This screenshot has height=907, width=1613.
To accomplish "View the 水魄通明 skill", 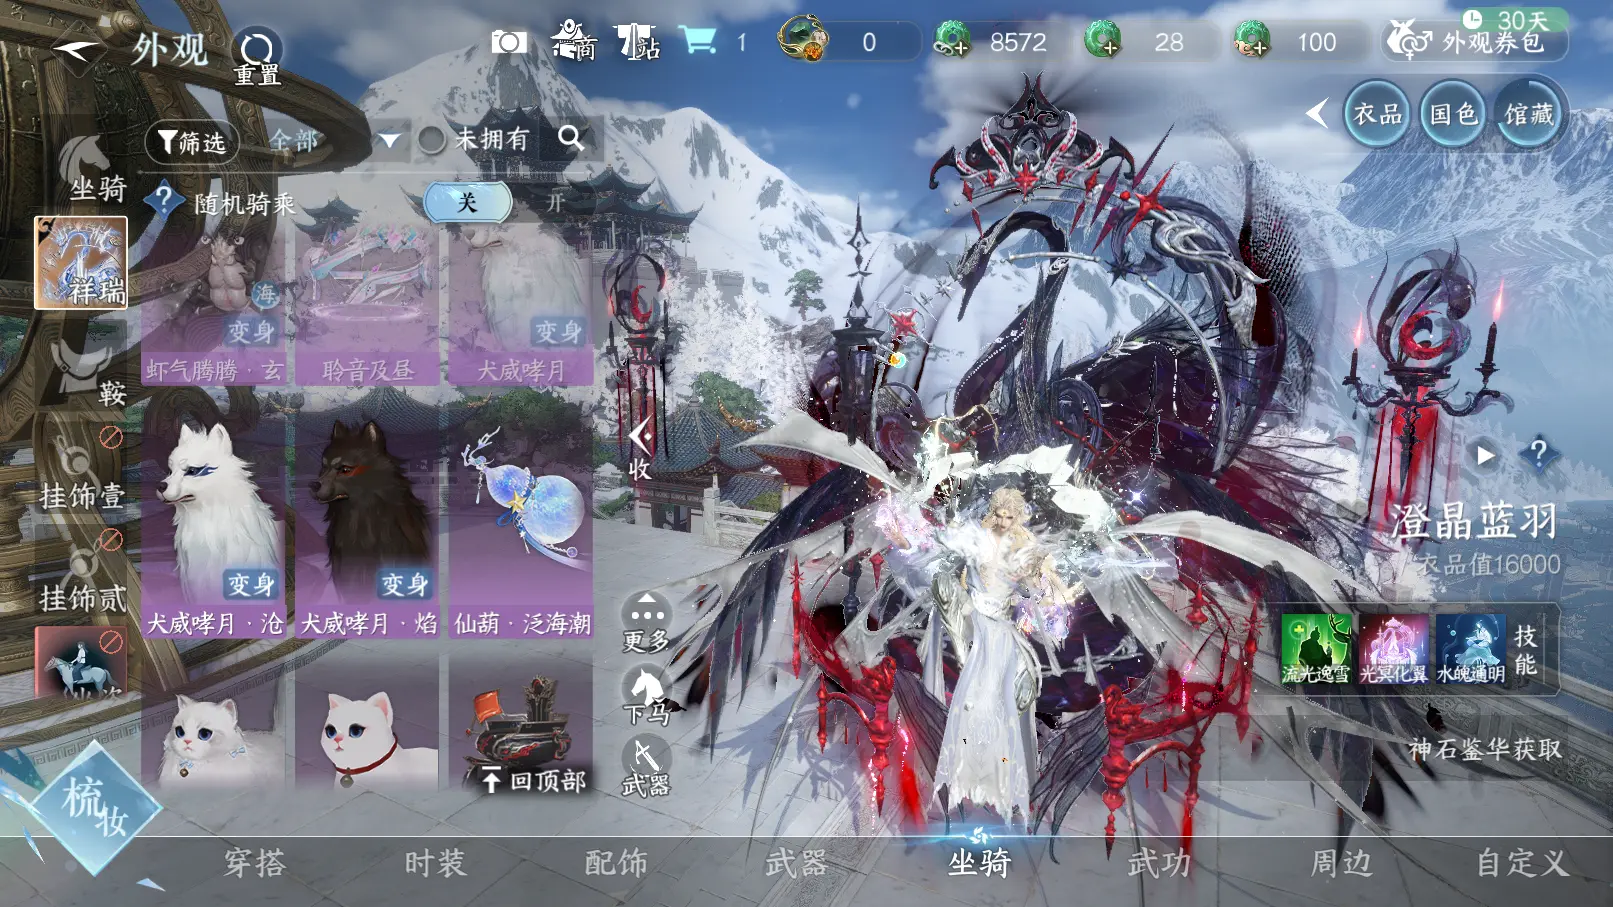I will tap(1471, 650).
